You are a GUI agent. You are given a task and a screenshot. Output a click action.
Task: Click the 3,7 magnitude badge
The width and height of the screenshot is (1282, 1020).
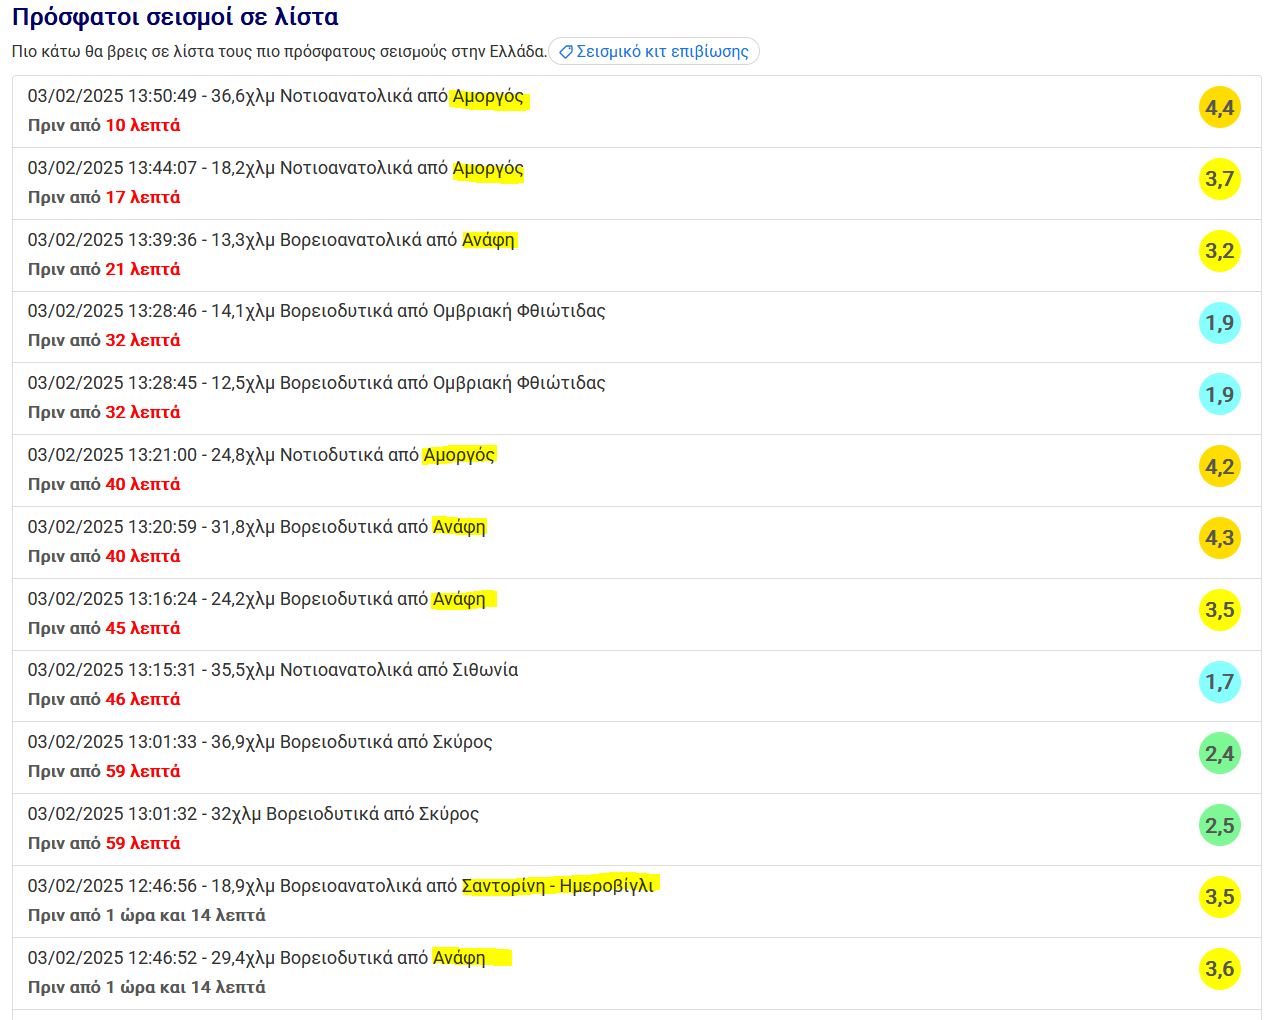point(1220,179)
